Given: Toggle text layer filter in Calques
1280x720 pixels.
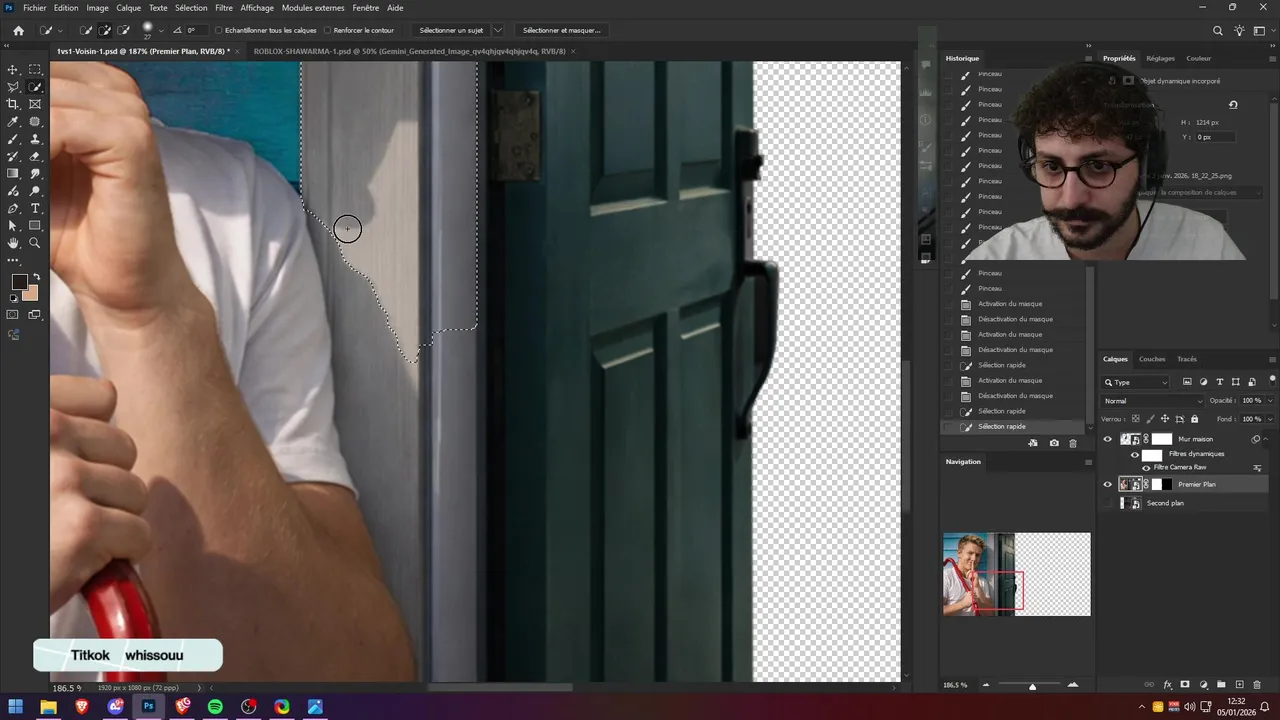Looking at the screenshot, I should click(x=1219, y=382).
